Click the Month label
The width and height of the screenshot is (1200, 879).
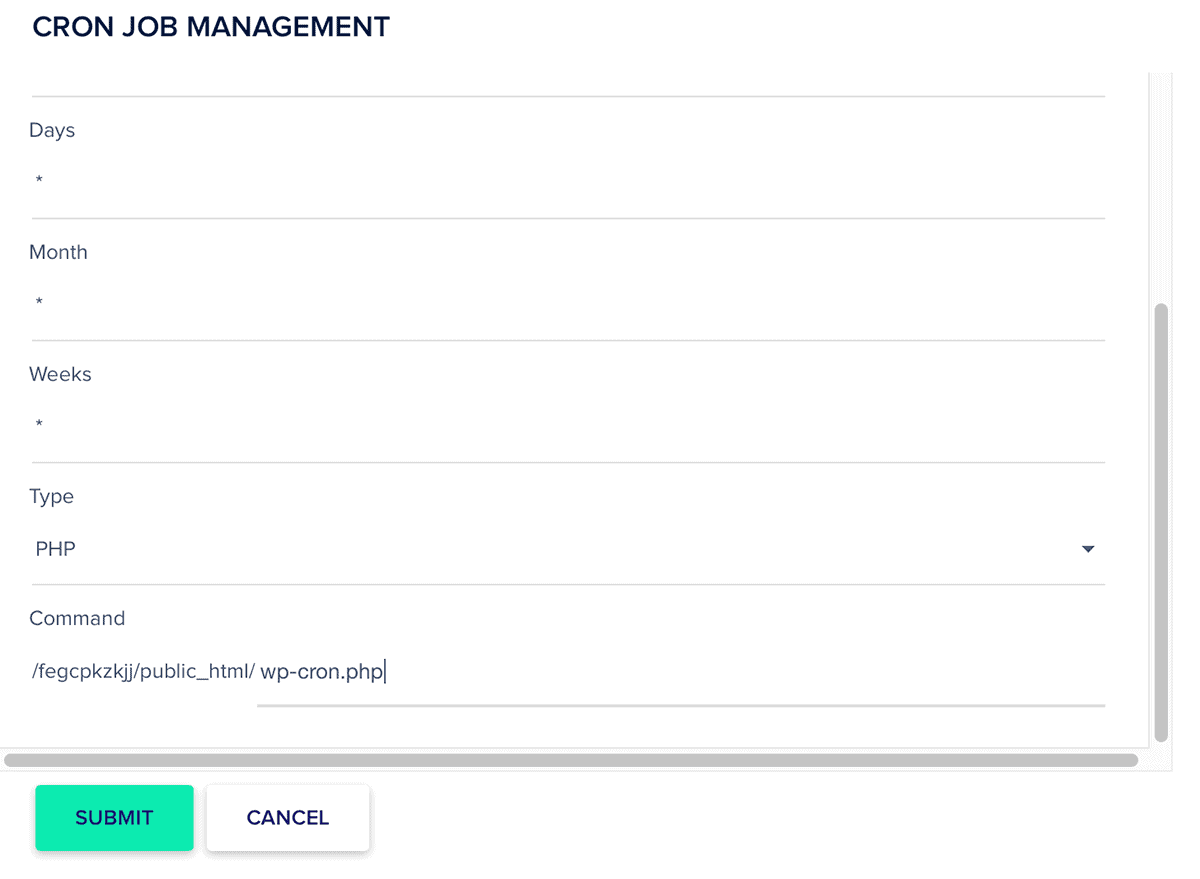[x=58, y=253]
